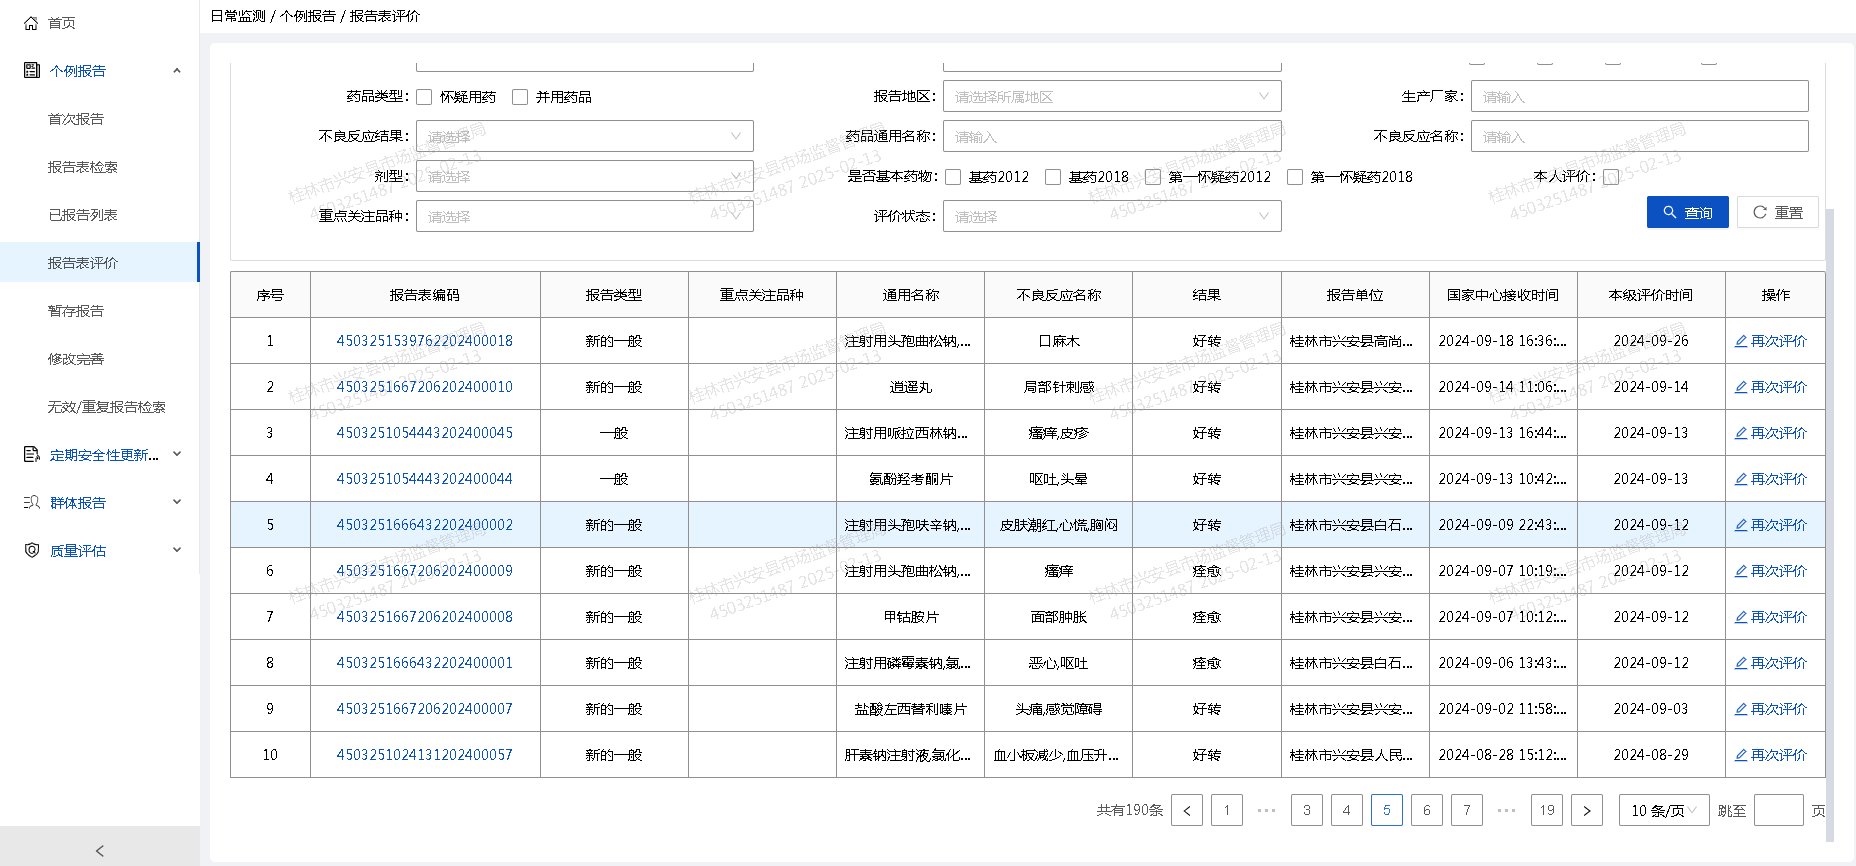Open report 45032515397622024000018 link
Screen dimensions: 1856x866
point(424,341)
